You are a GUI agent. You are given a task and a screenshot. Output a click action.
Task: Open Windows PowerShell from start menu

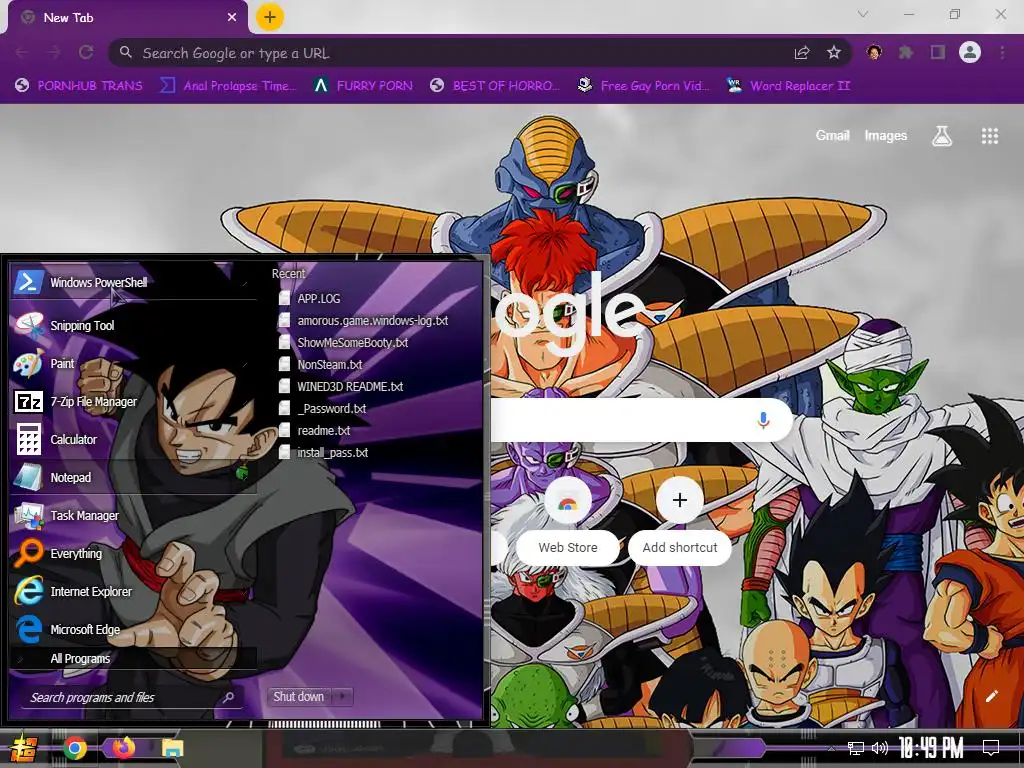coord(133,282)
